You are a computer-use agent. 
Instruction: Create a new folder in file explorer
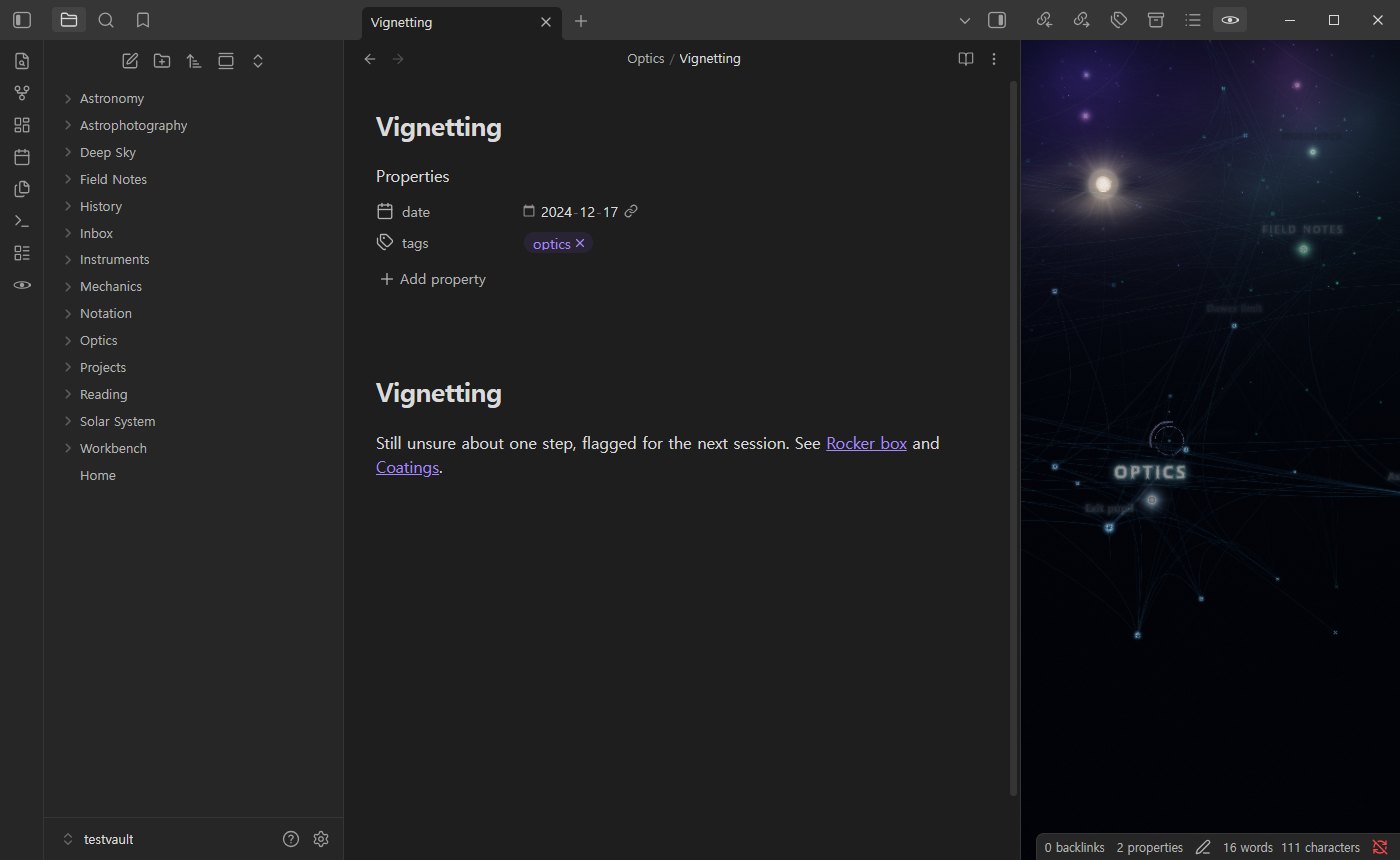coord(162,61)
